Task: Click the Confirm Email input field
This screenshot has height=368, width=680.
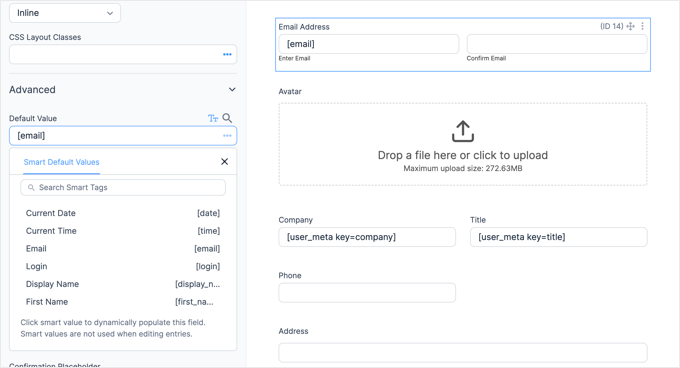Action: (x=557, y=44)
